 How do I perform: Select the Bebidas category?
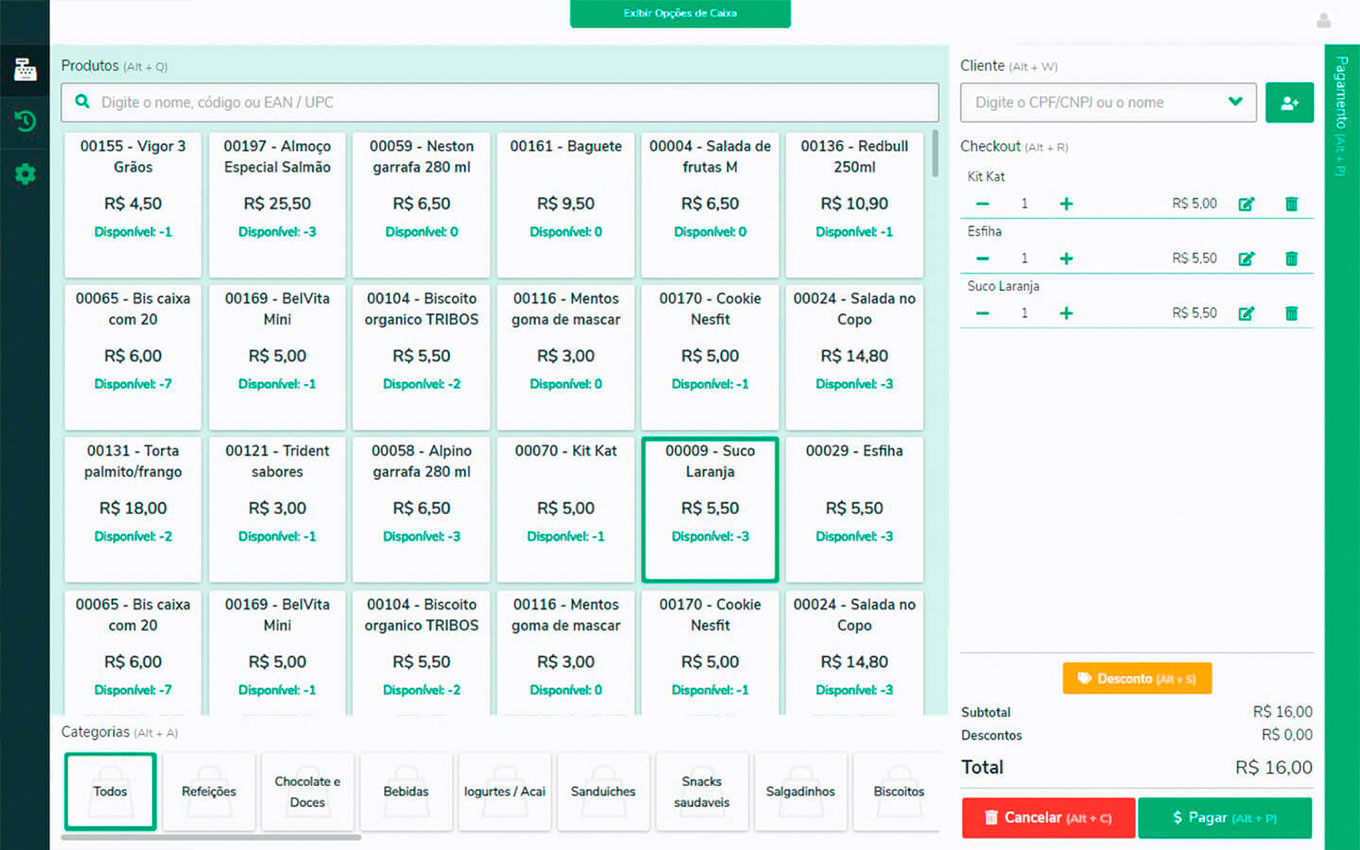point(406,791)
